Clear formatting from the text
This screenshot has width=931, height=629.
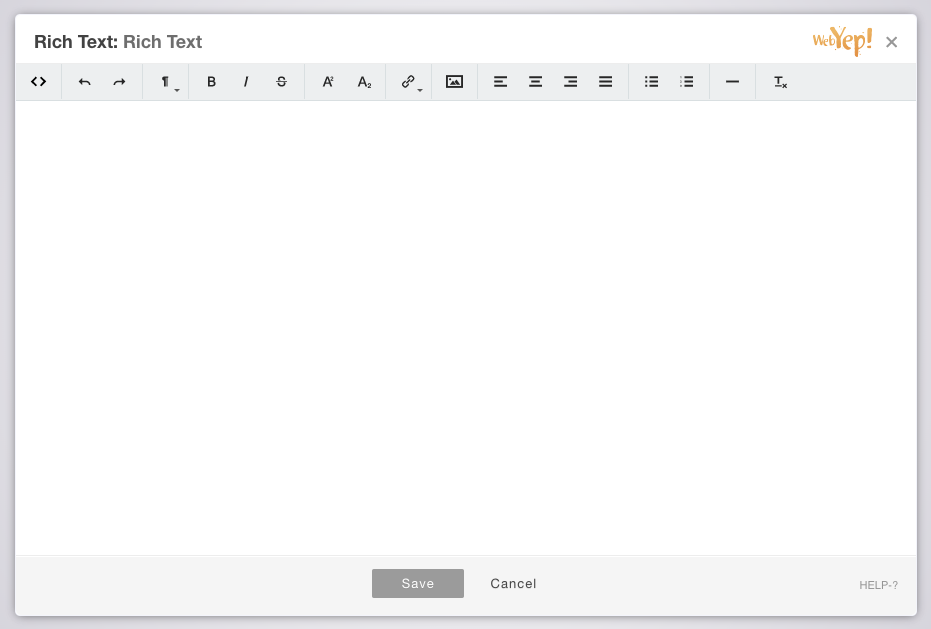(780, 81)
